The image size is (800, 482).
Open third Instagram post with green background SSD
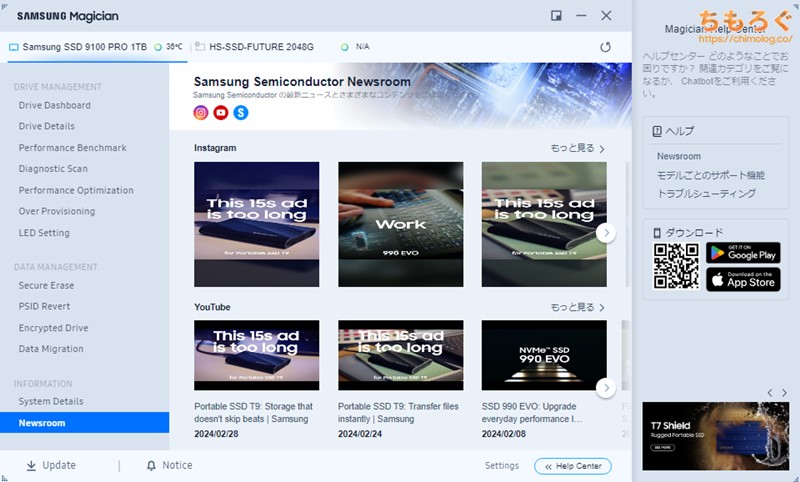coord(544,224)
